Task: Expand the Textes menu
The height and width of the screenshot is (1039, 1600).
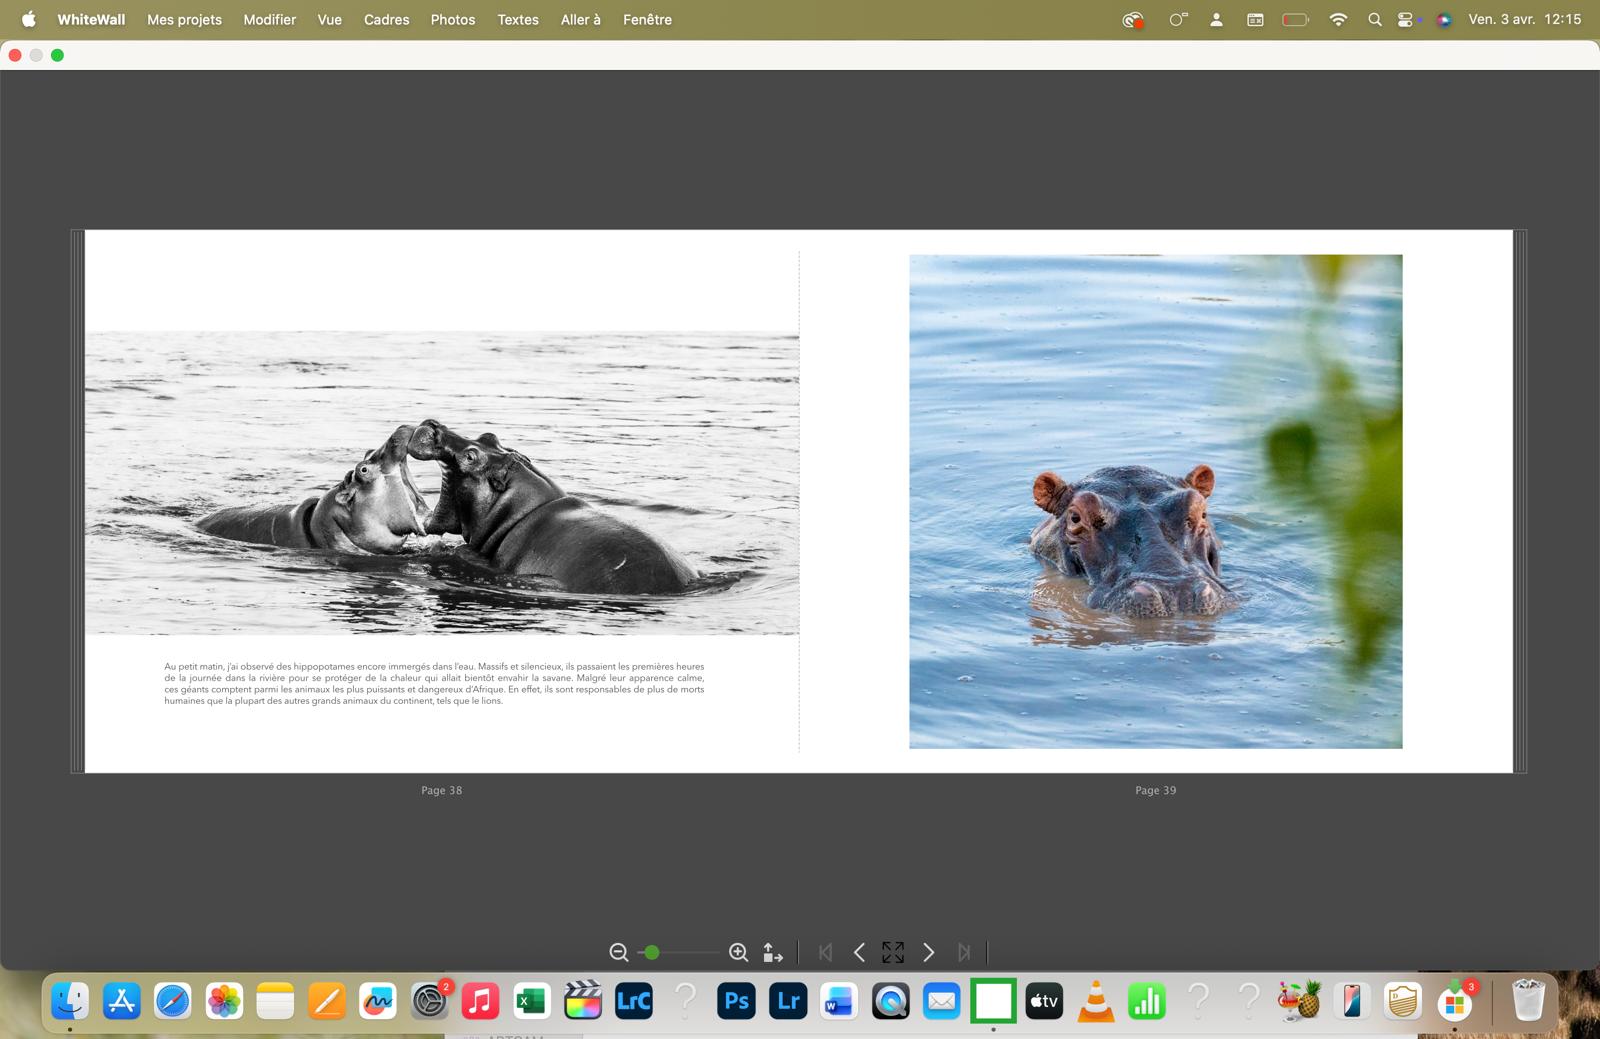Action: 517,19
